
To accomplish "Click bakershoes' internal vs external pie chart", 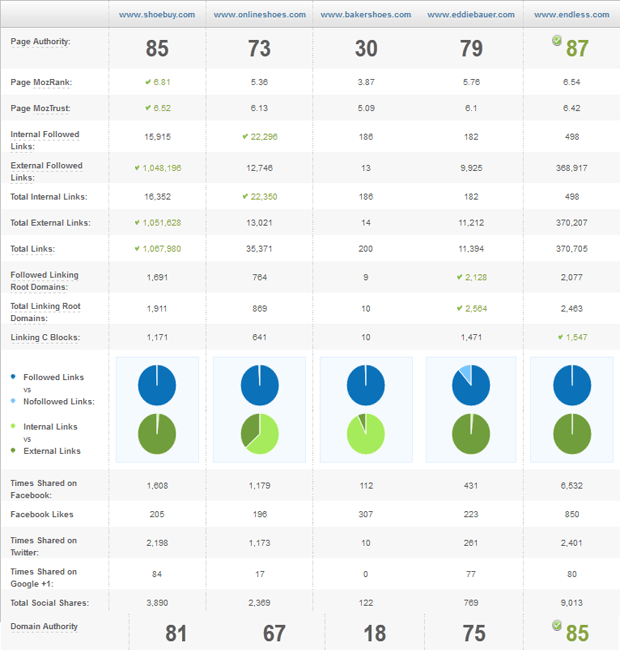I will point(366,434).
